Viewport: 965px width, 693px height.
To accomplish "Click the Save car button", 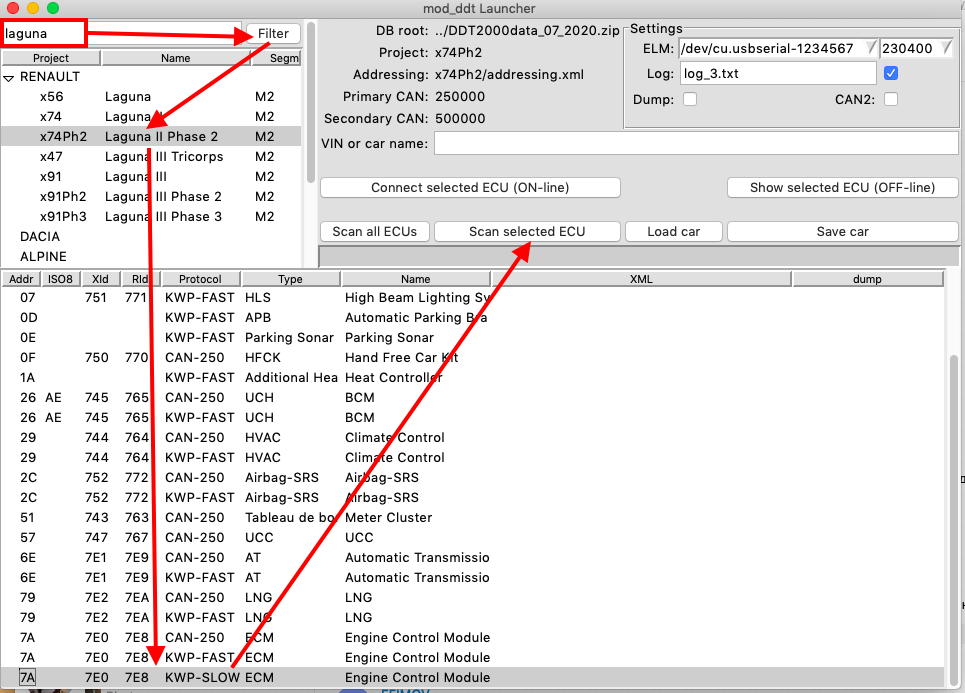I will point(842,231).
